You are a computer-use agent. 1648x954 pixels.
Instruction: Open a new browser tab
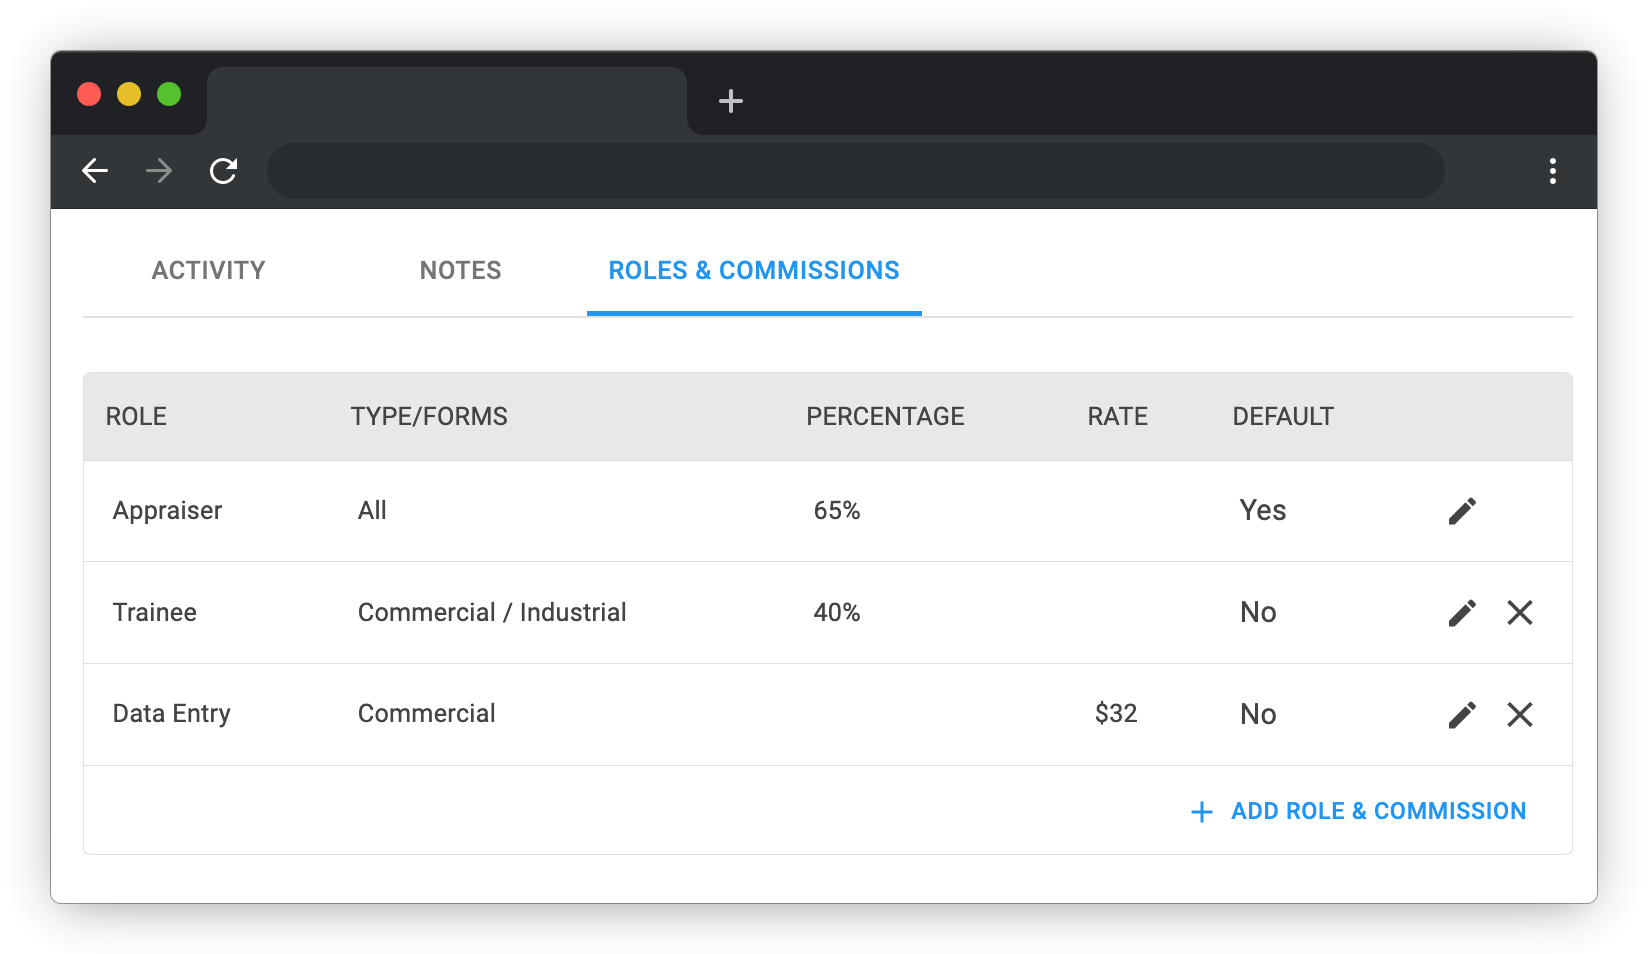tap(731, 101)
